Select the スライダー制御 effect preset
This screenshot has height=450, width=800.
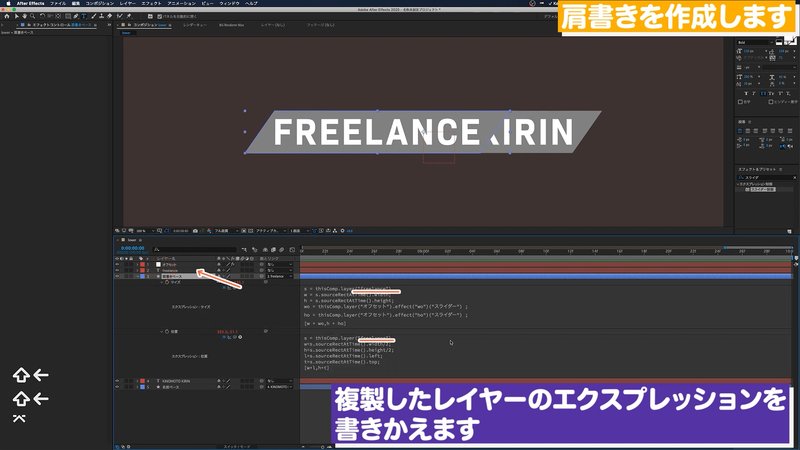point(762,189)
